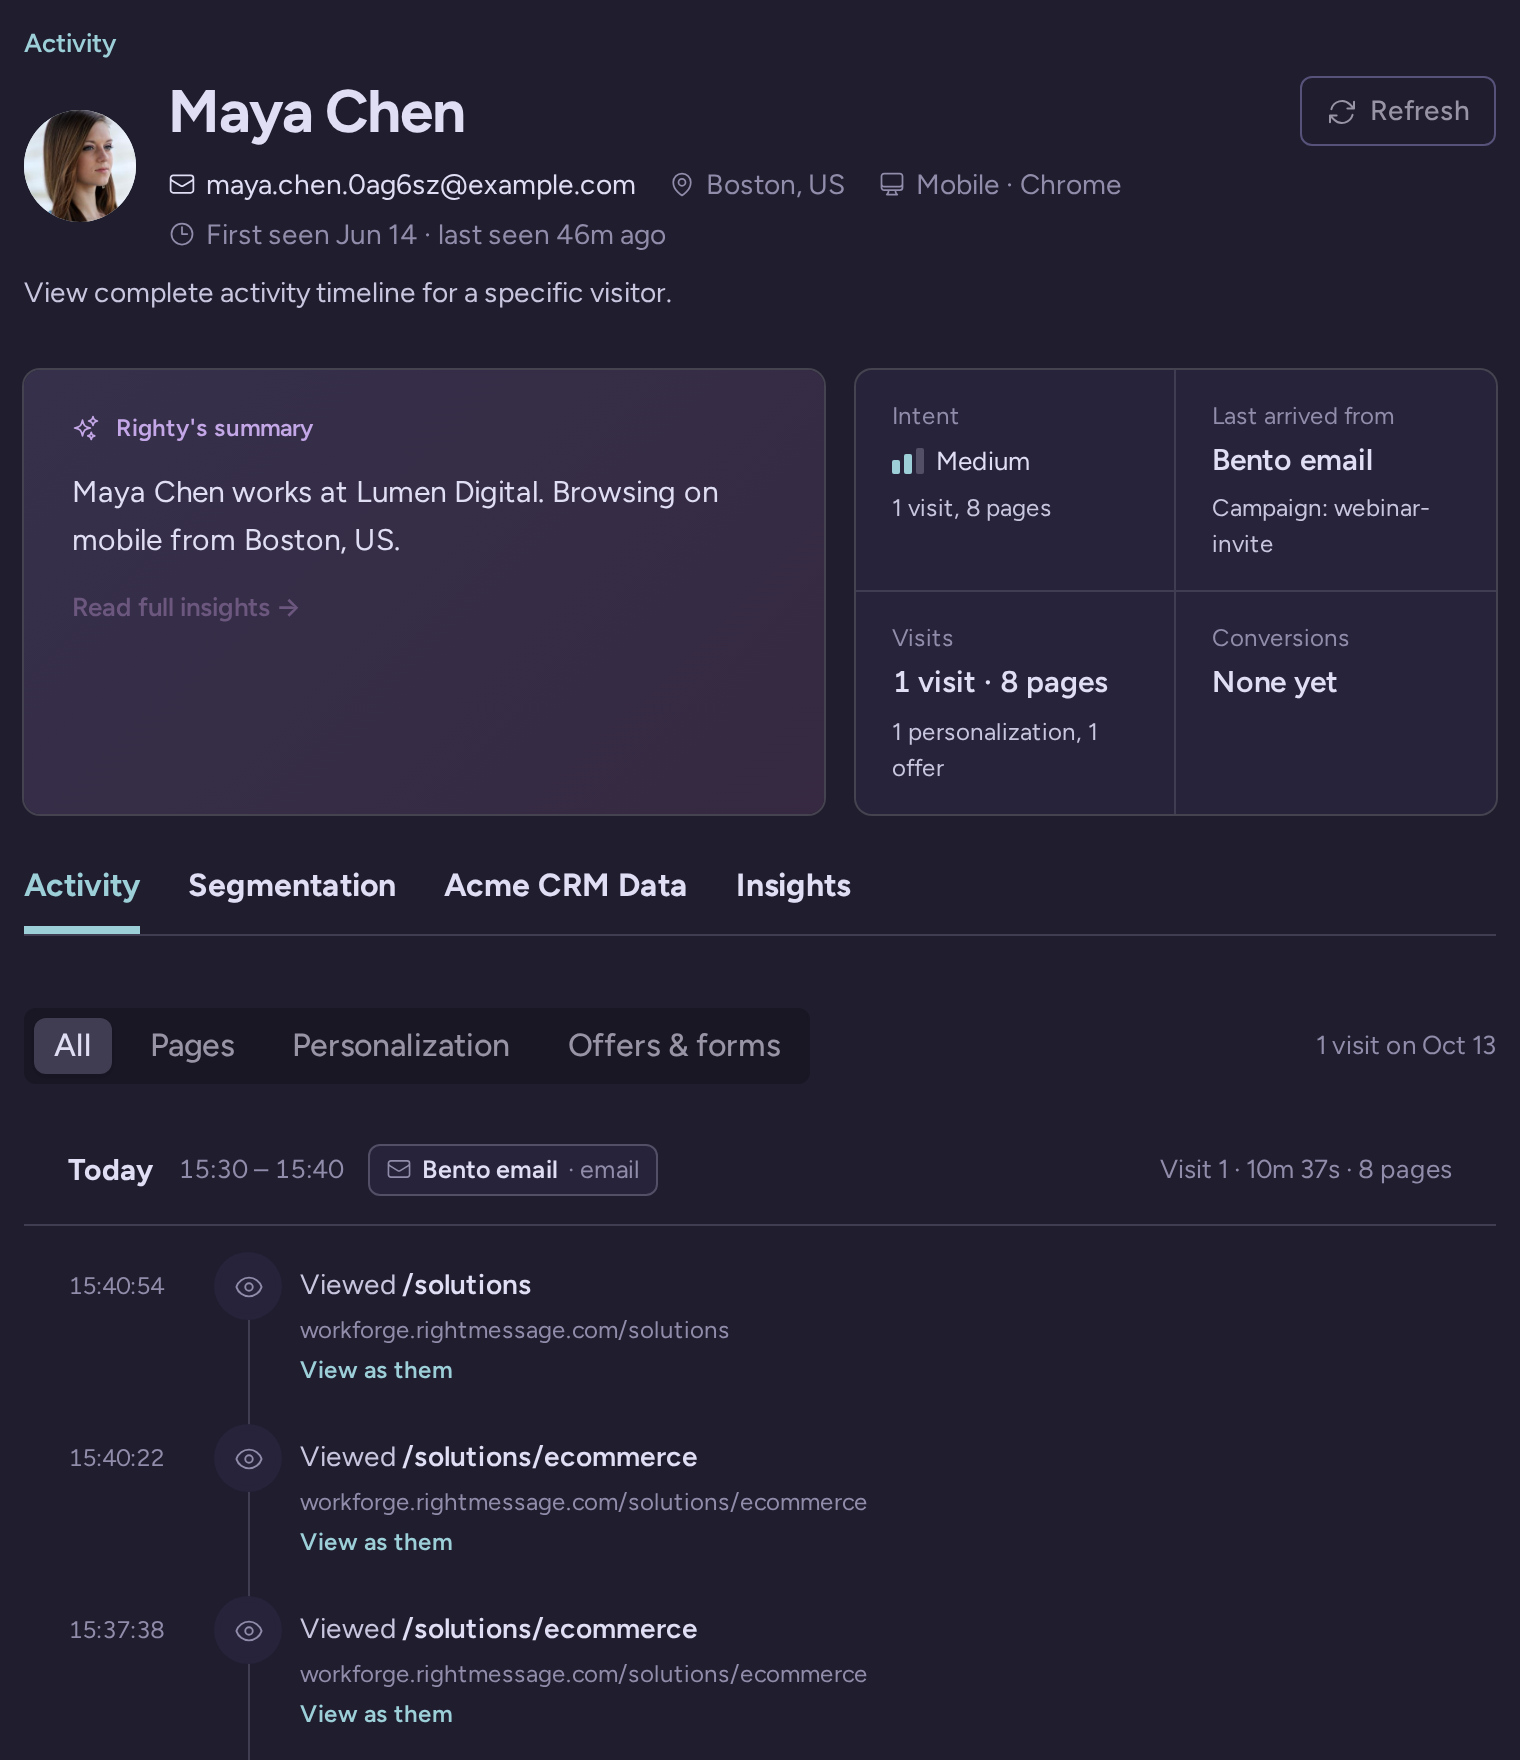The height and width of the screenshot is (1760, 1520).
Task: Click the '1 visit on Oct 13' text
Action: [x=1406, y=1046]
